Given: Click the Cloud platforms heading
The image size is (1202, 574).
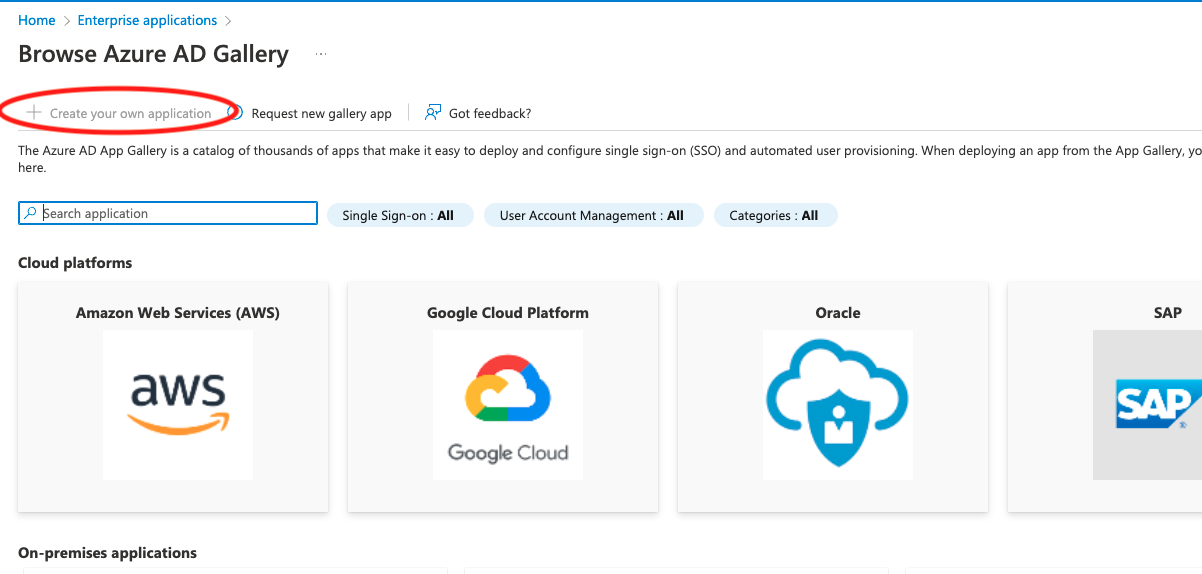Looking at the screenshot, I should pyautogui.click(x=75, y=263).
